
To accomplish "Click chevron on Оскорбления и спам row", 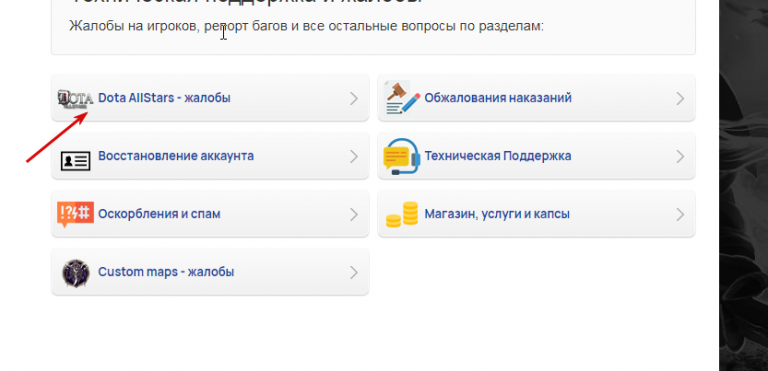I will (354, 214).
